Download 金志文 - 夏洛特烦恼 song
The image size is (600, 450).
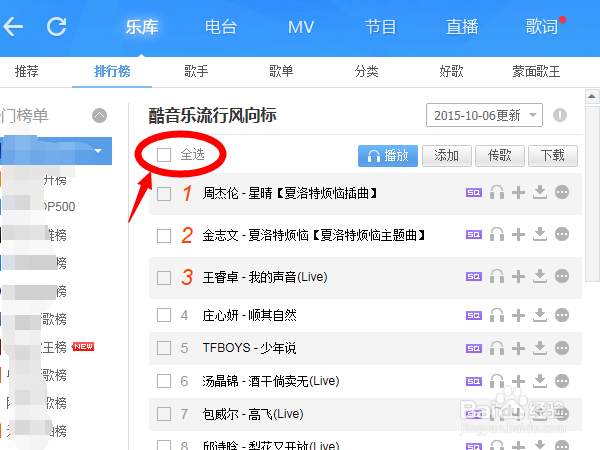point(540,234)
